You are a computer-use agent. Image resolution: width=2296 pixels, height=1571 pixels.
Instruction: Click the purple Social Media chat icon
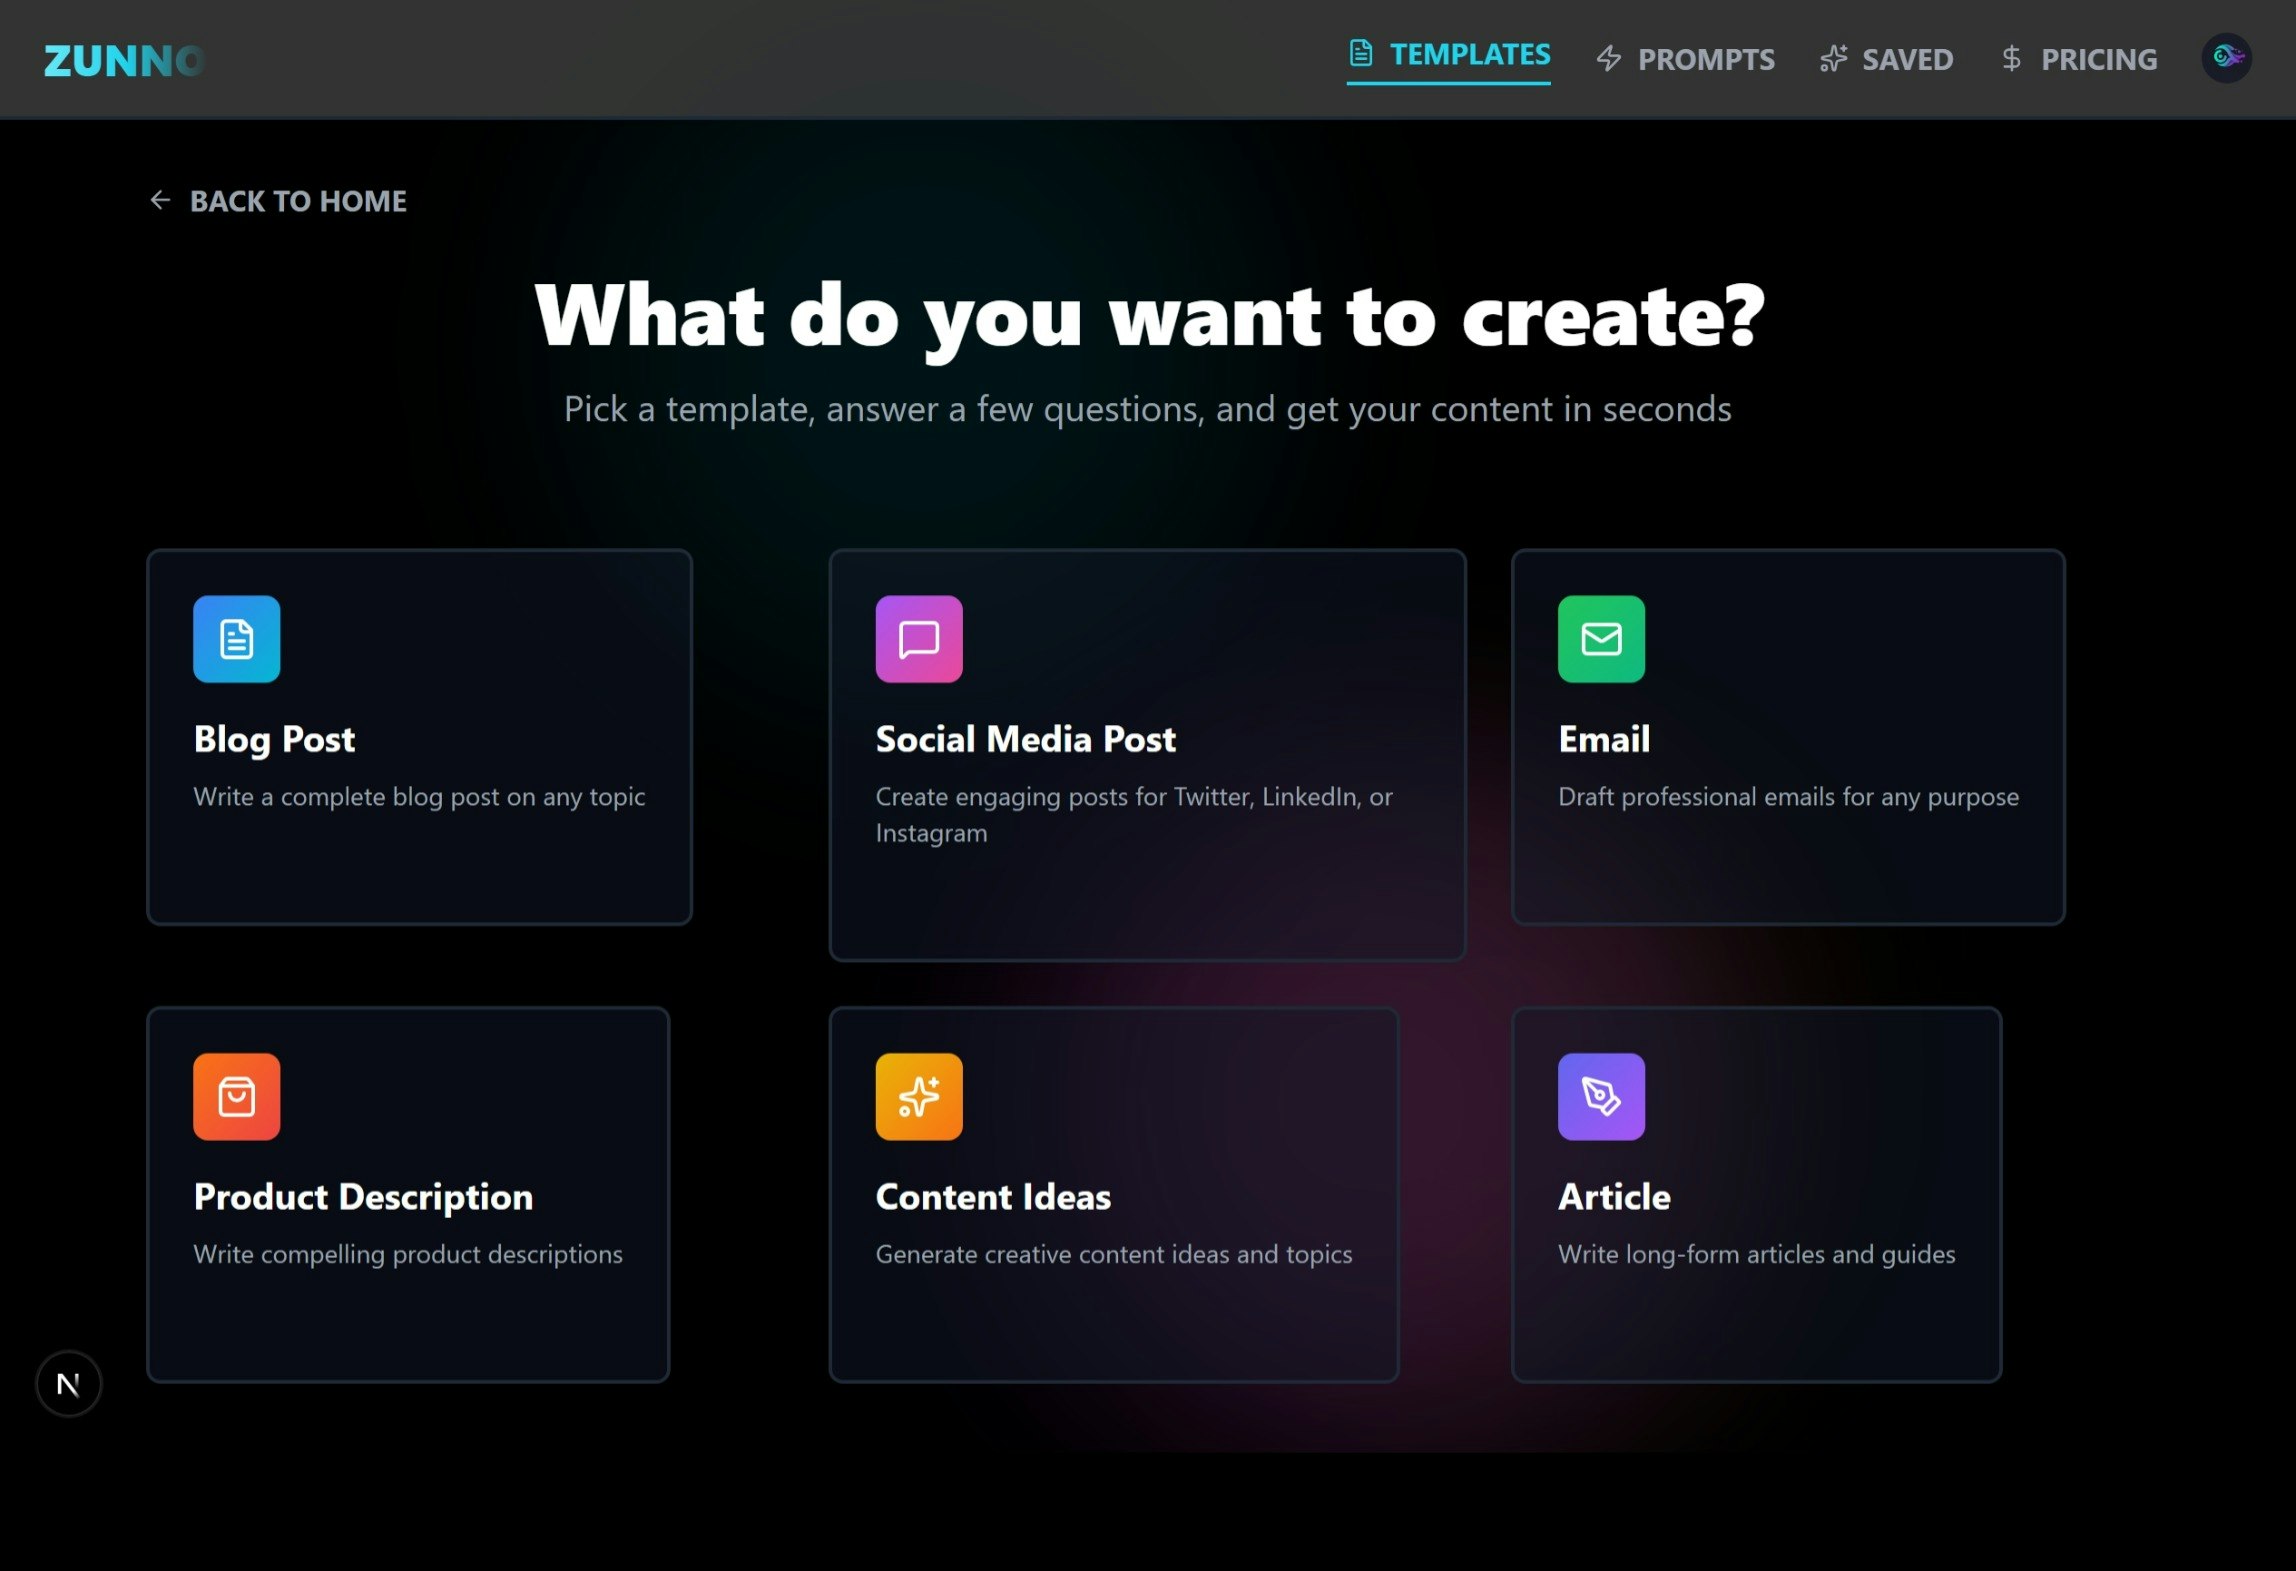pyautogui.click(x=918, y=639)
